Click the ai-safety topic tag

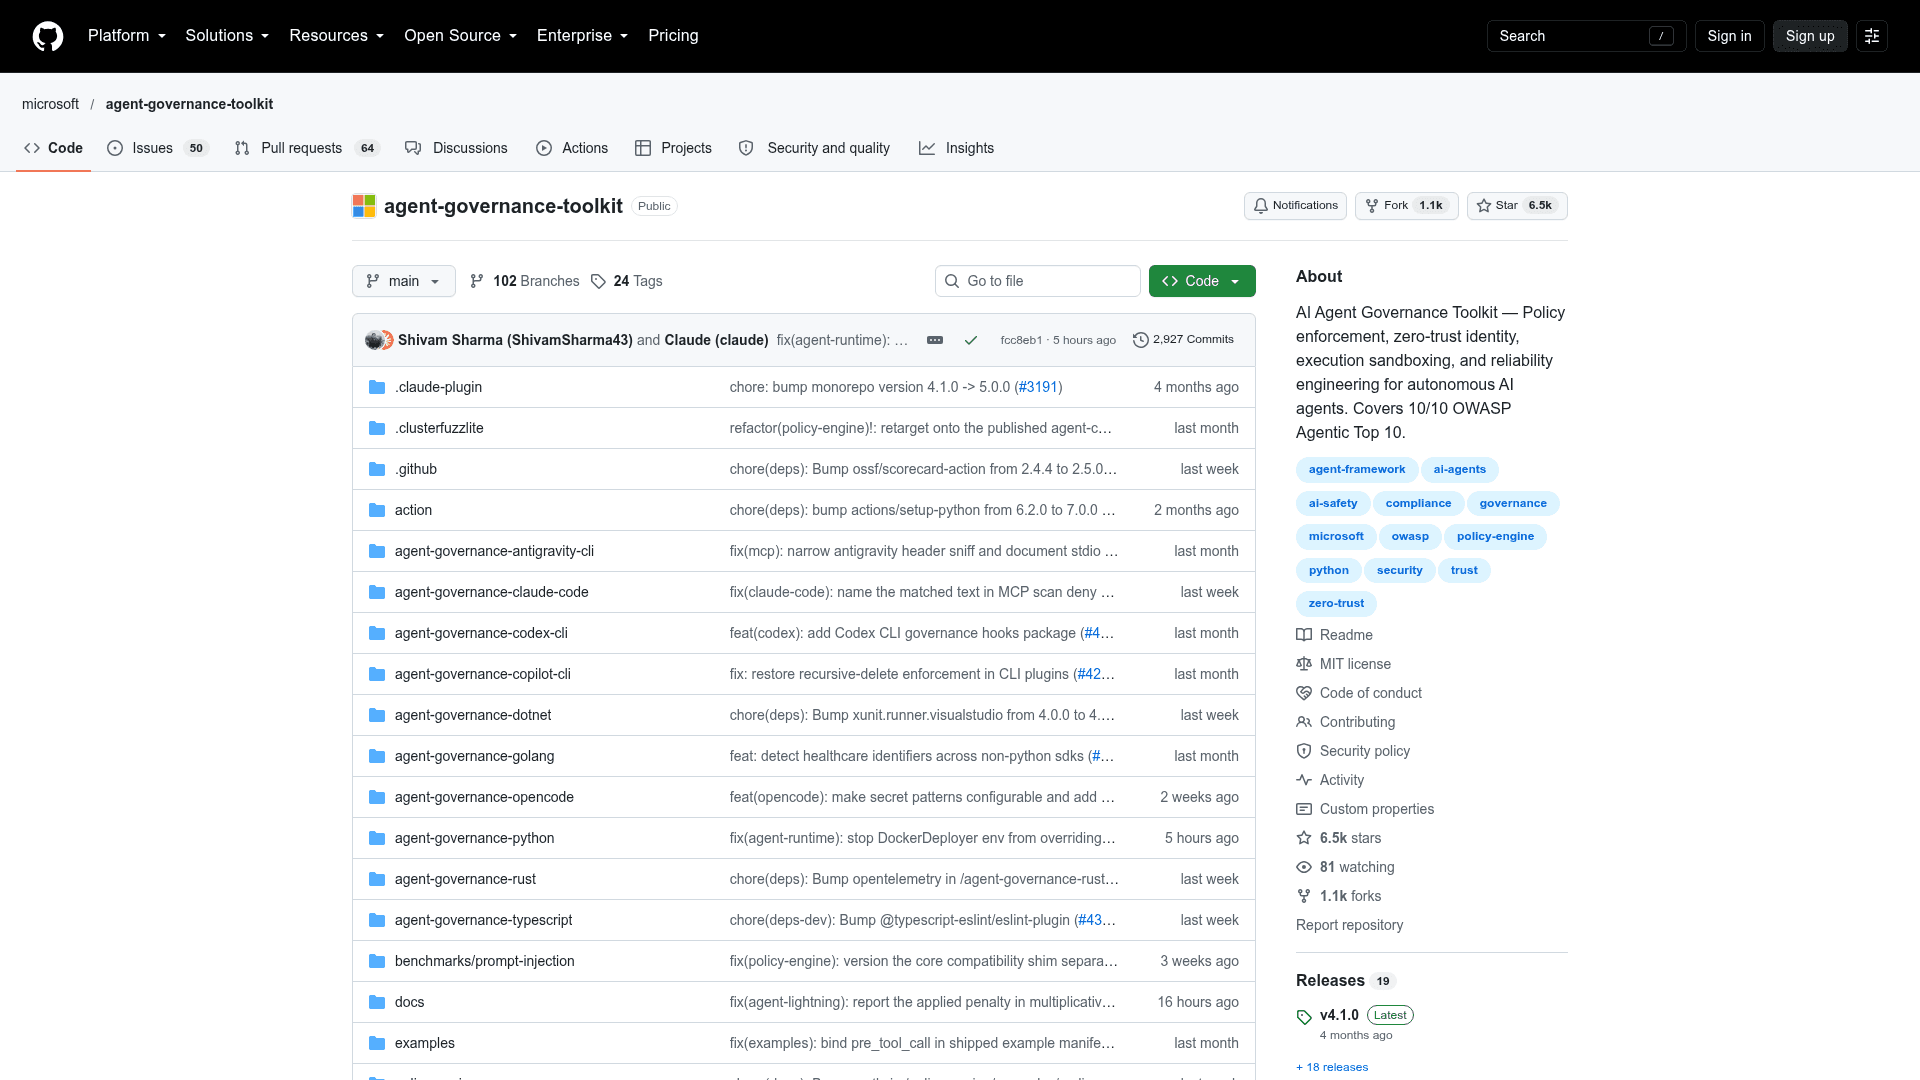1333,504
